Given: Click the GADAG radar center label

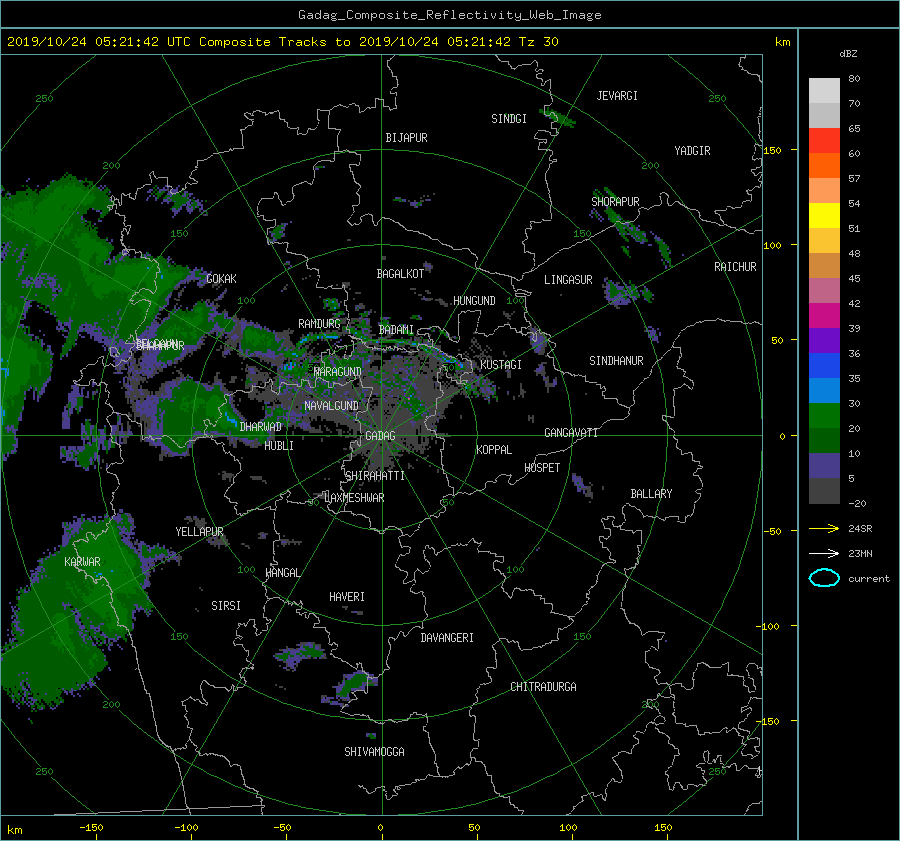Looking at the screenshot, I should (x=380, y=436).
